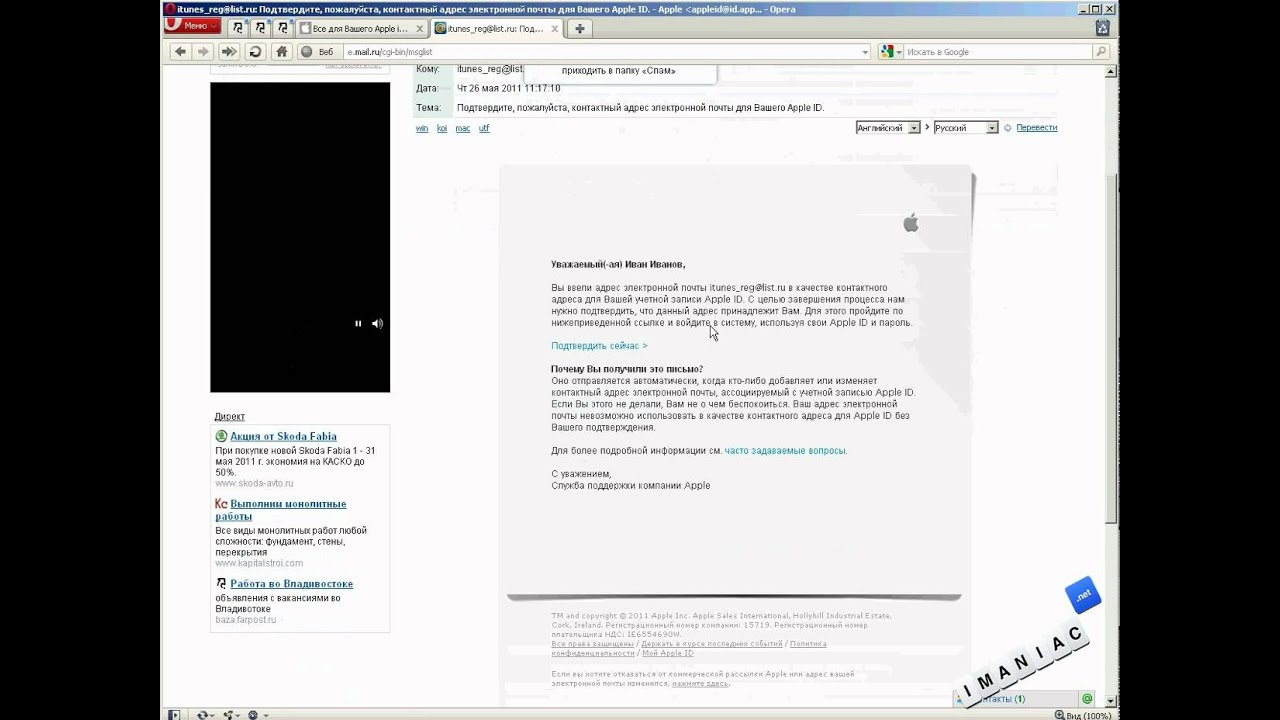Visit www.kapitalstroi.com link

point(259,563)
